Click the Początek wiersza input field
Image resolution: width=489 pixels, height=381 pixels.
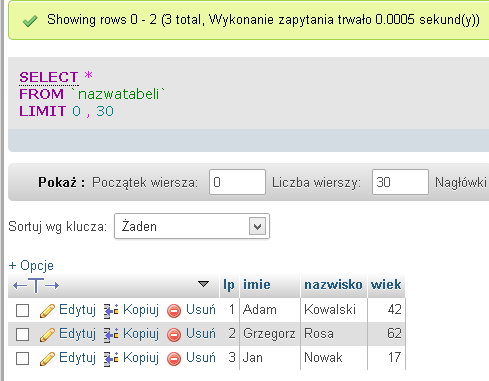pyautogui.click(x=237, y=182)
